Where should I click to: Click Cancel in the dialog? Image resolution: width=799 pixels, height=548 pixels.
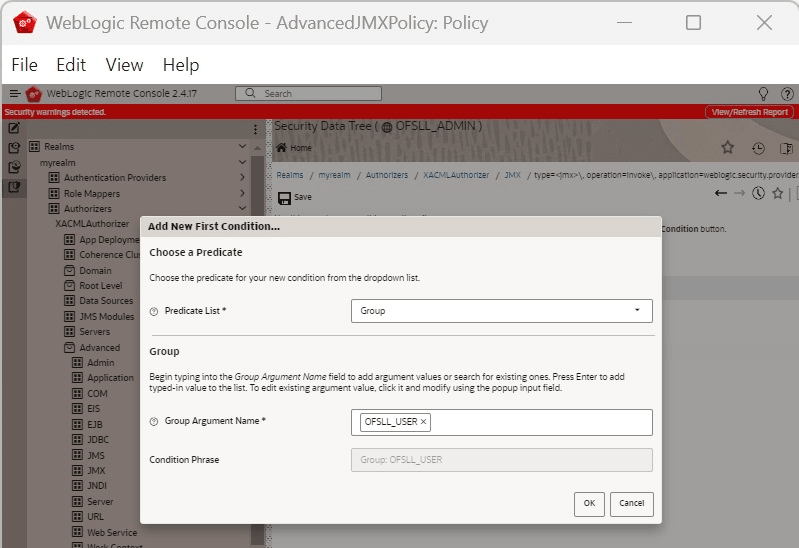[631, 504]
